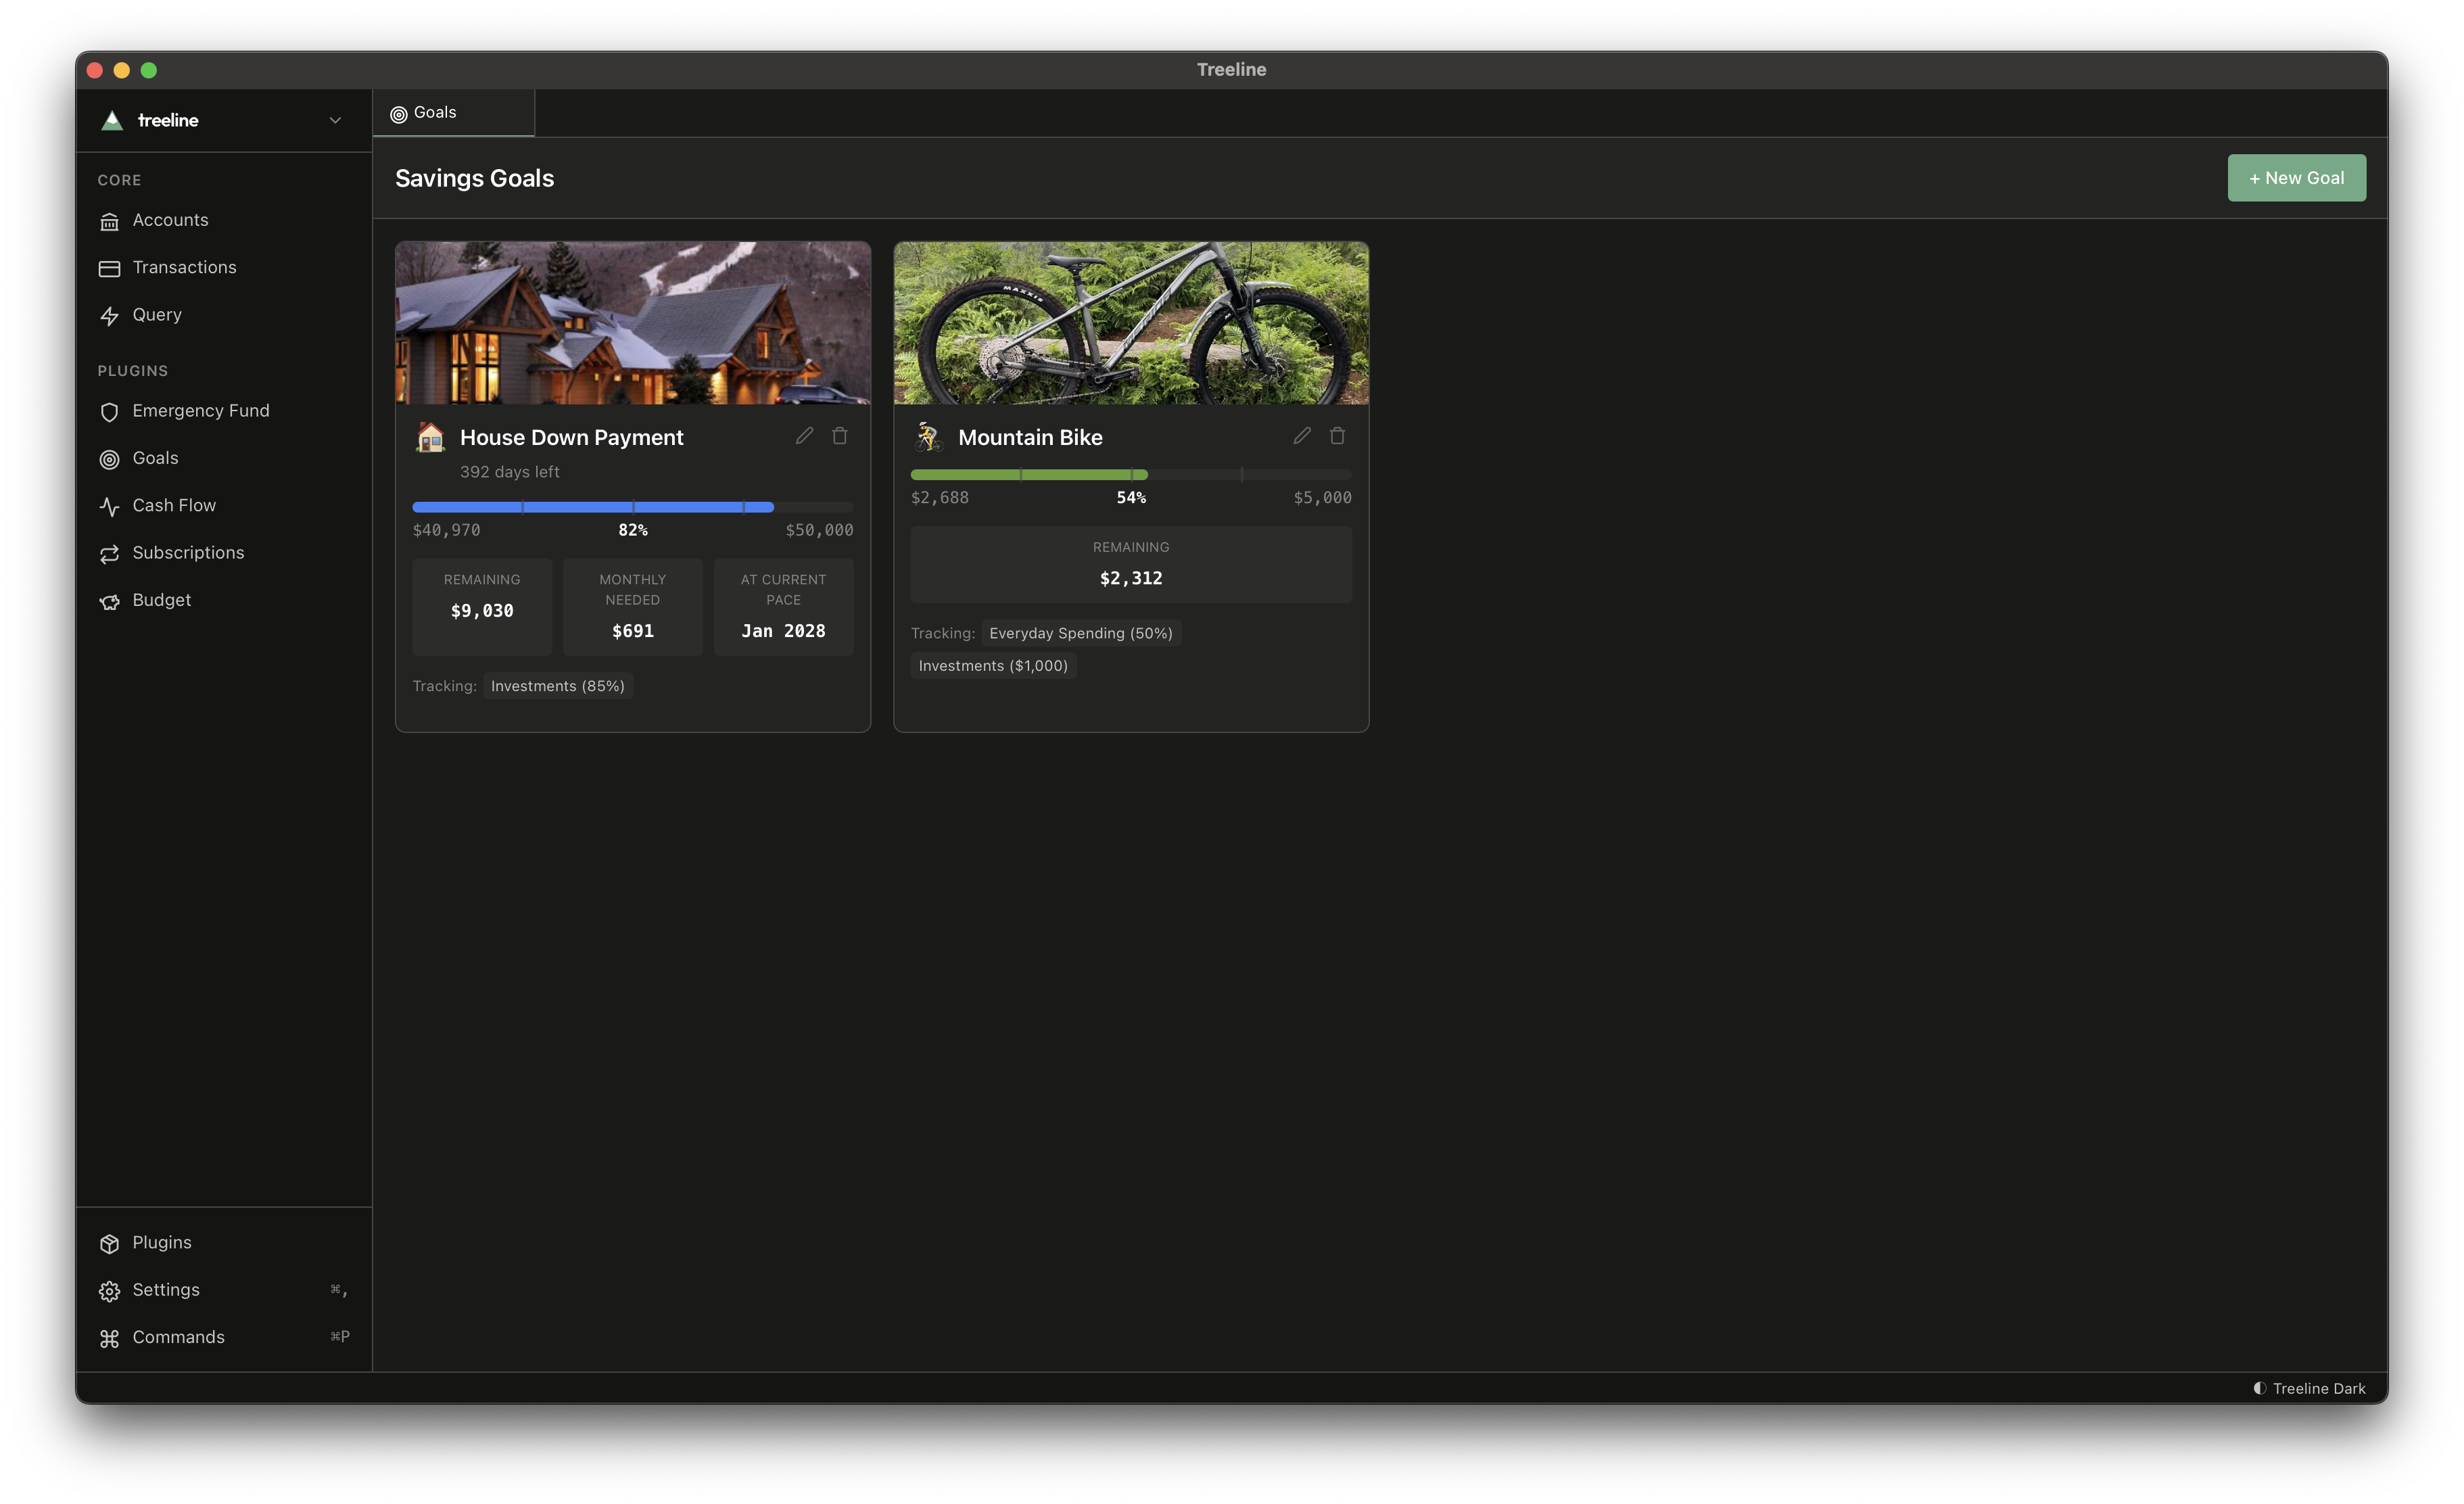Image resolution: width=2464 pixels, height=1504 pixels.
Task: Open Accounts in the sidebar
Action: click(x=171, y=220)
